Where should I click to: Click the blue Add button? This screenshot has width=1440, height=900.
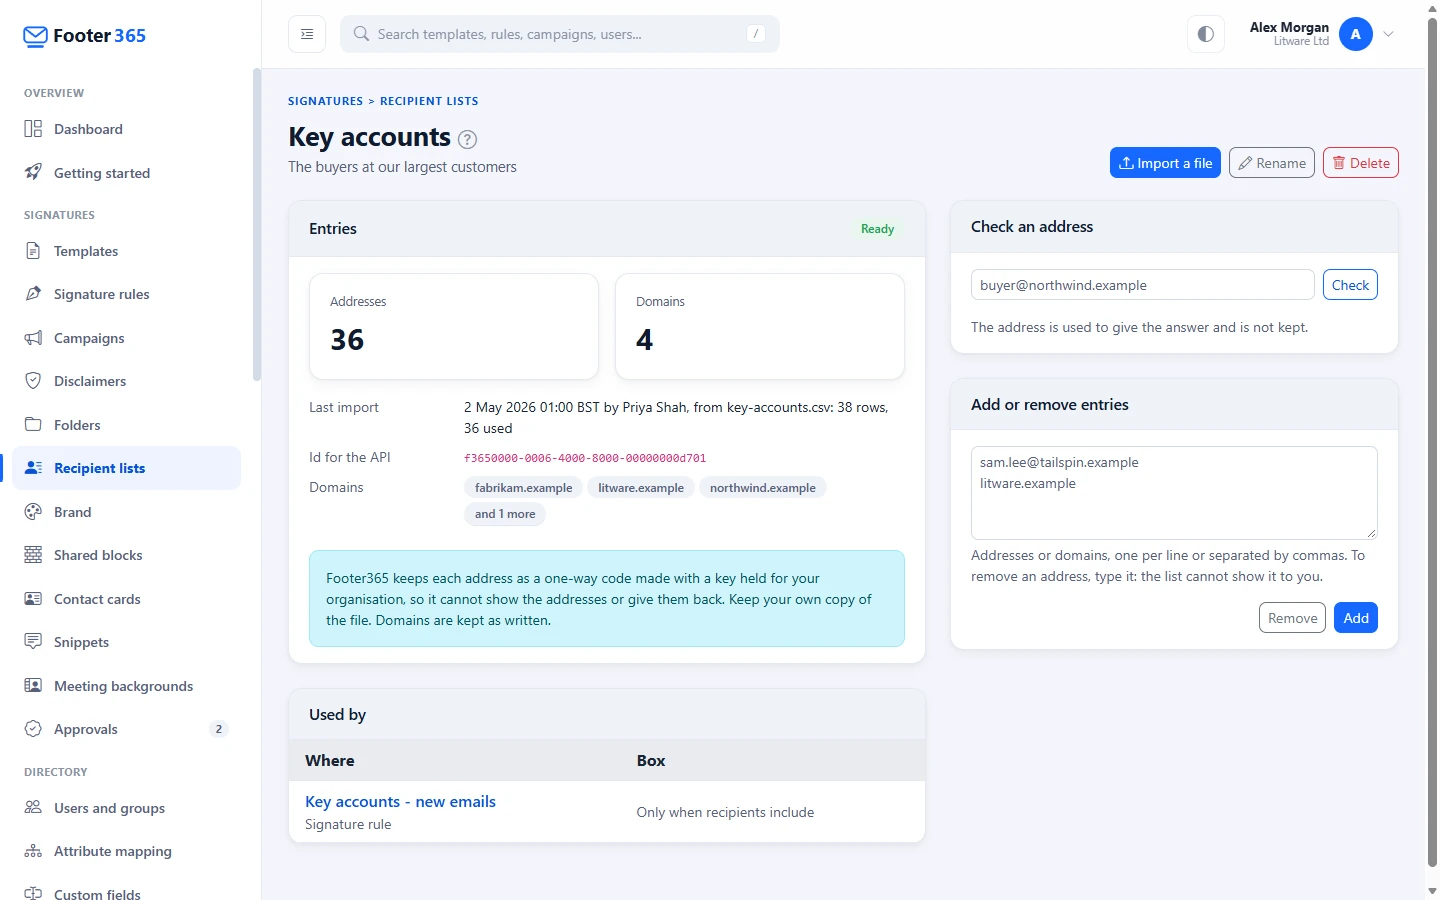[x=1356, y=618]
